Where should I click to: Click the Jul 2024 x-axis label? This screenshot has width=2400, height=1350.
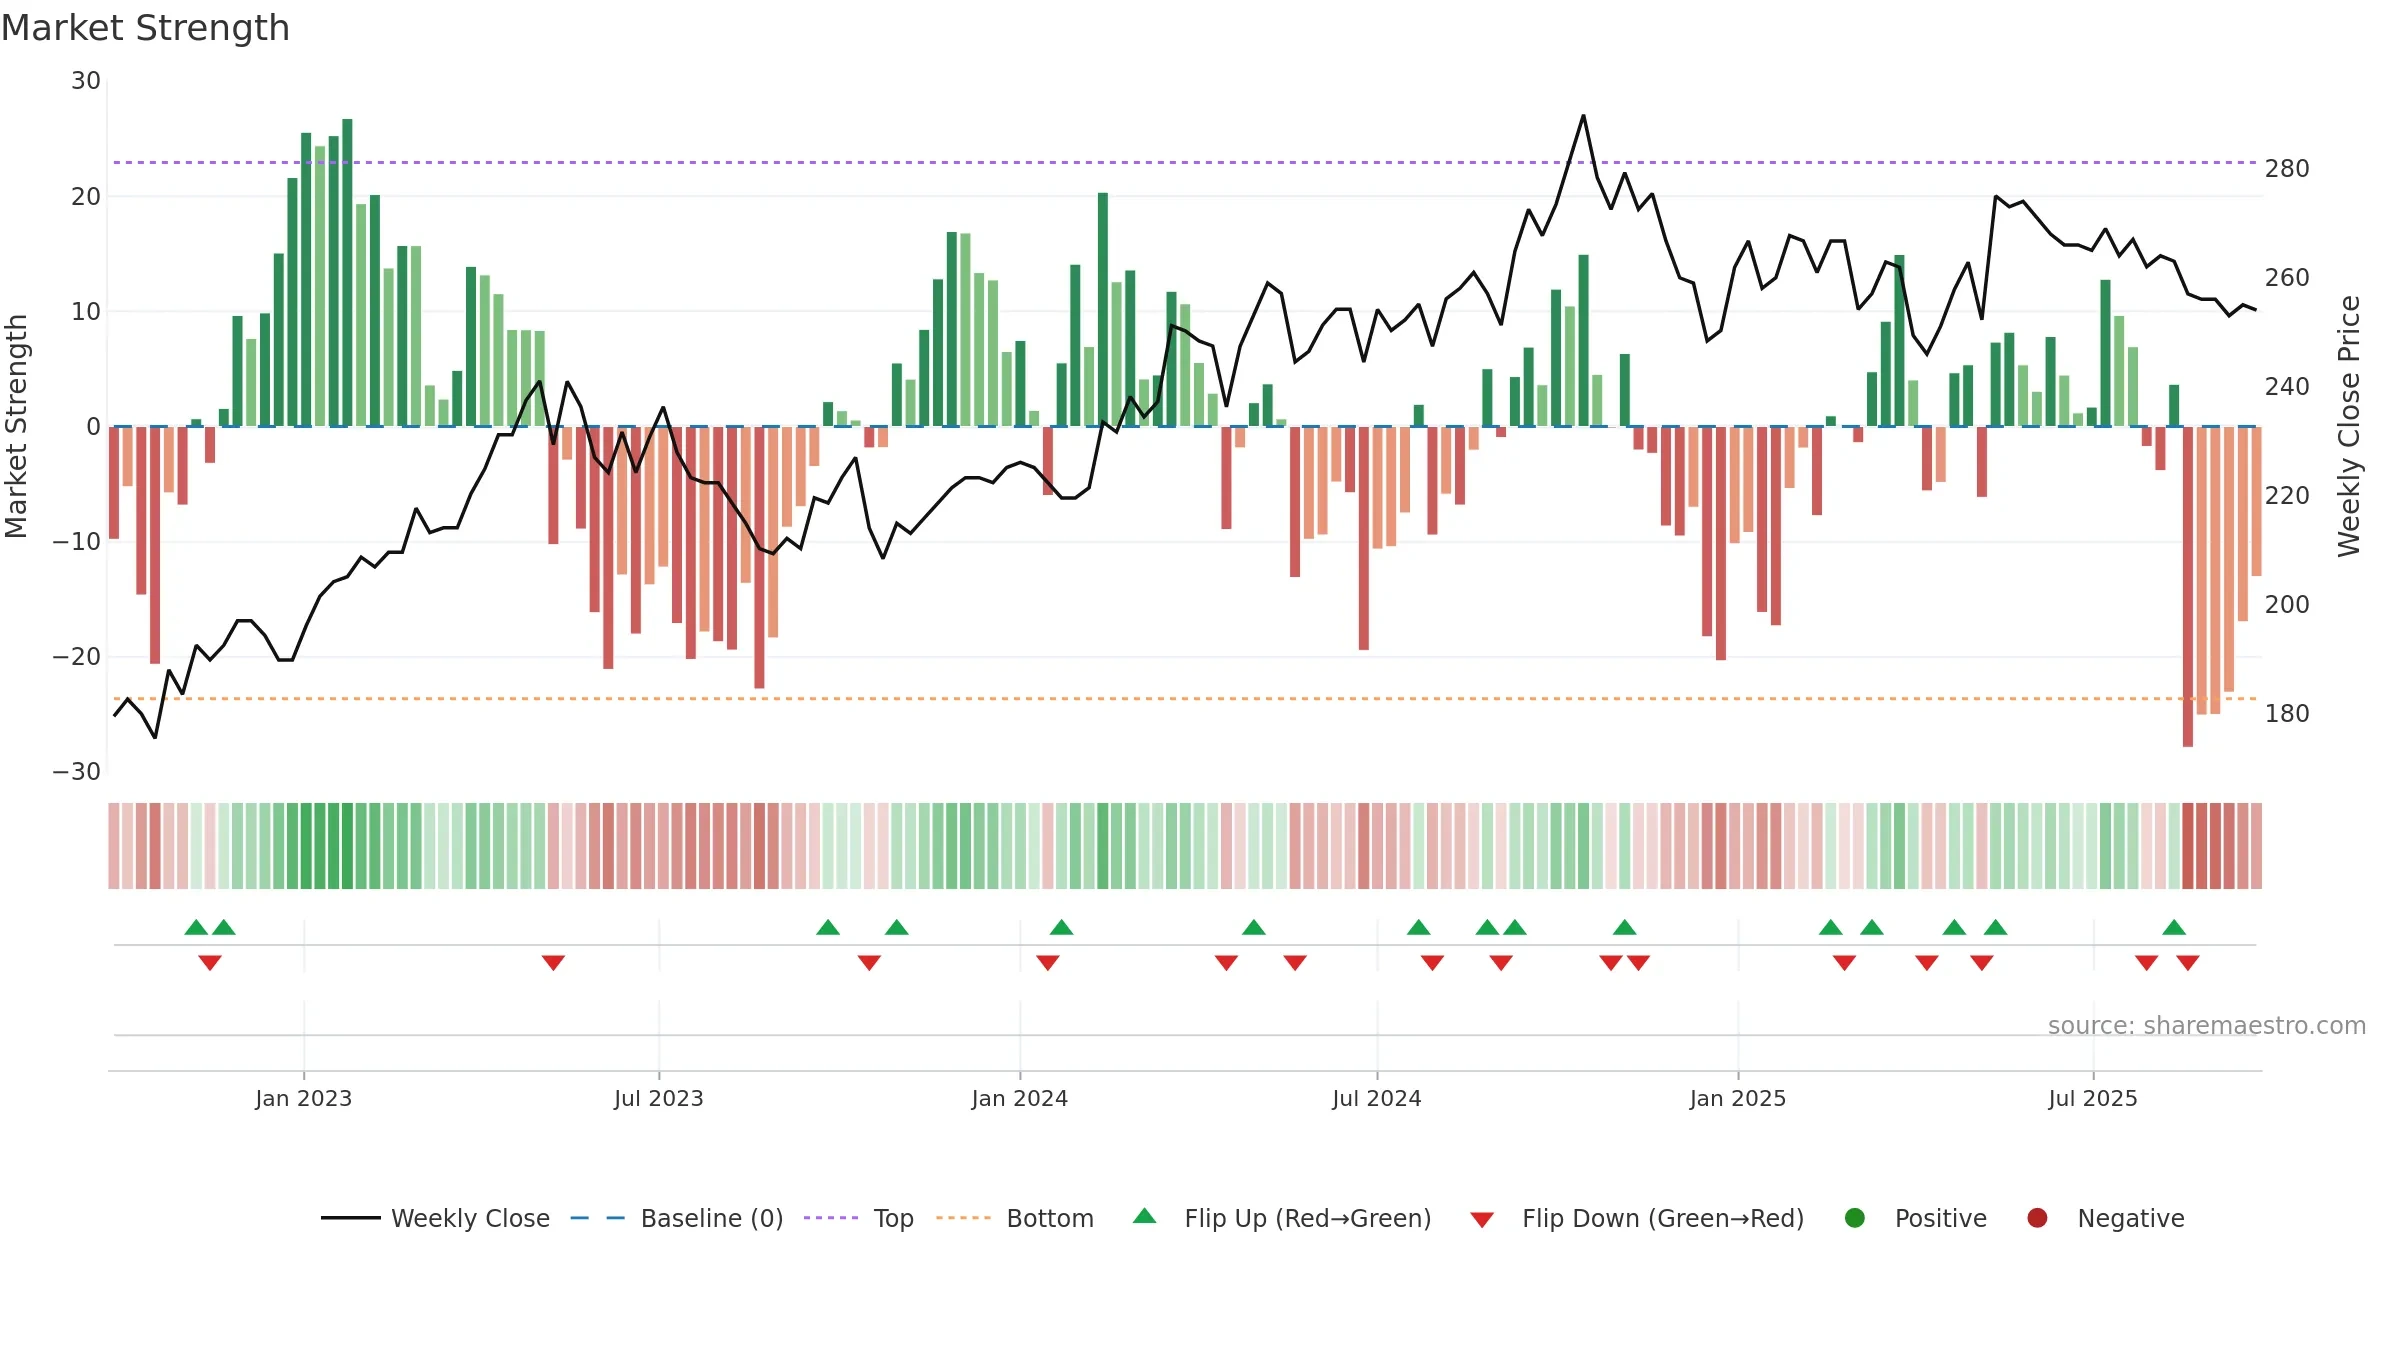tap(1377, 1098)
